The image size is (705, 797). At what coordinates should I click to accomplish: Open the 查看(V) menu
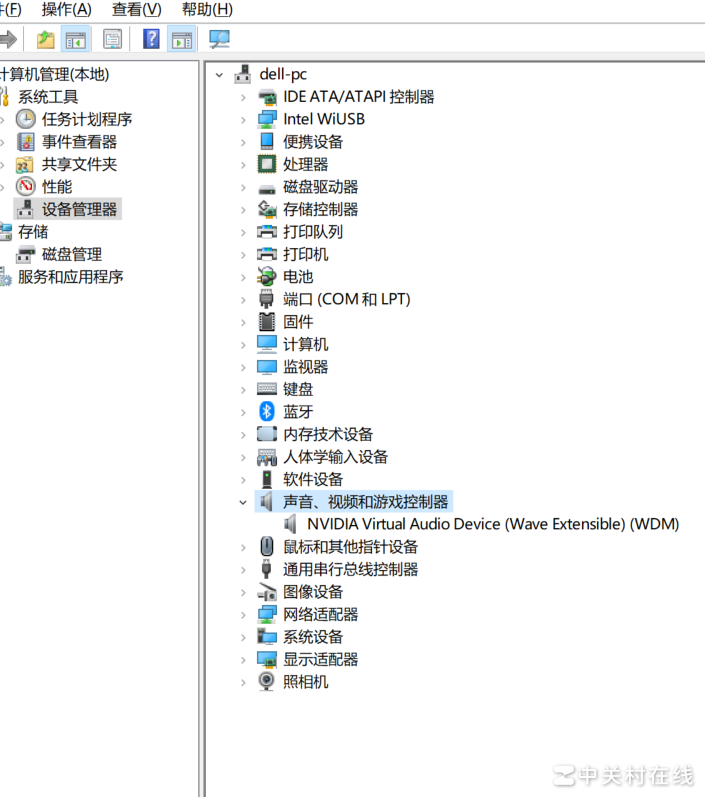137,9
